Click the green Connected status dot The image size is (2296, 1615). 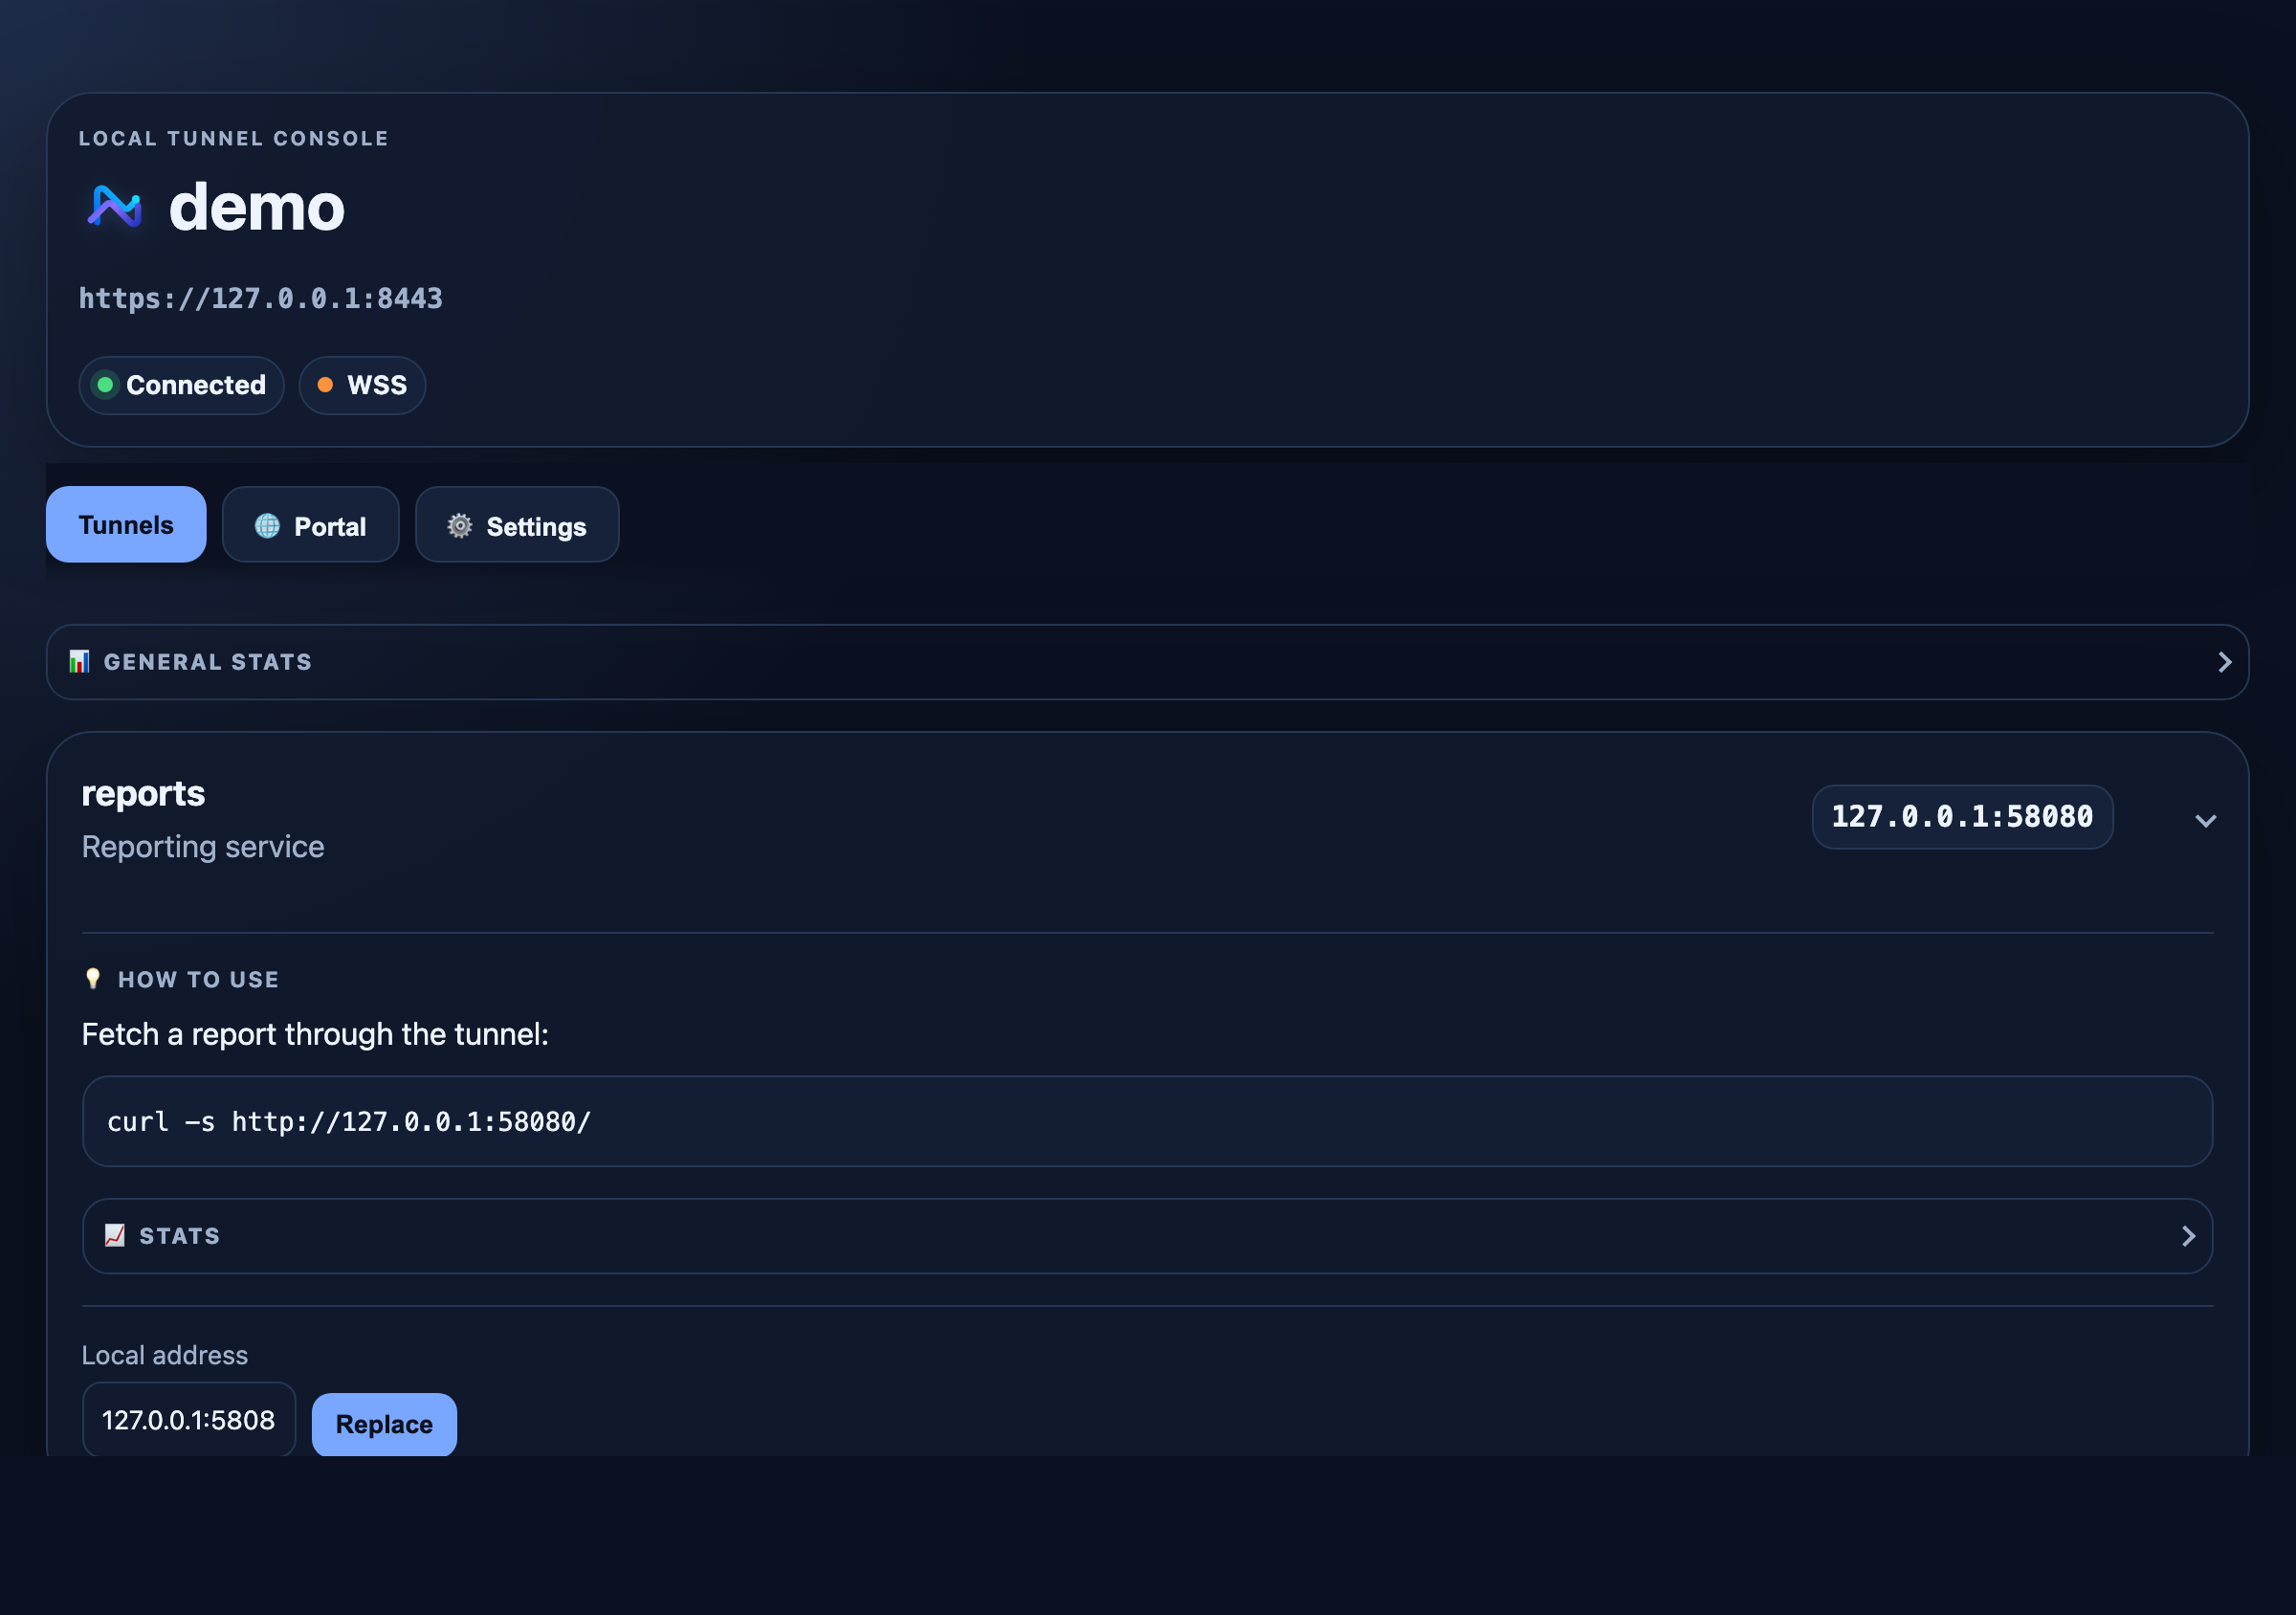point(105,385)
